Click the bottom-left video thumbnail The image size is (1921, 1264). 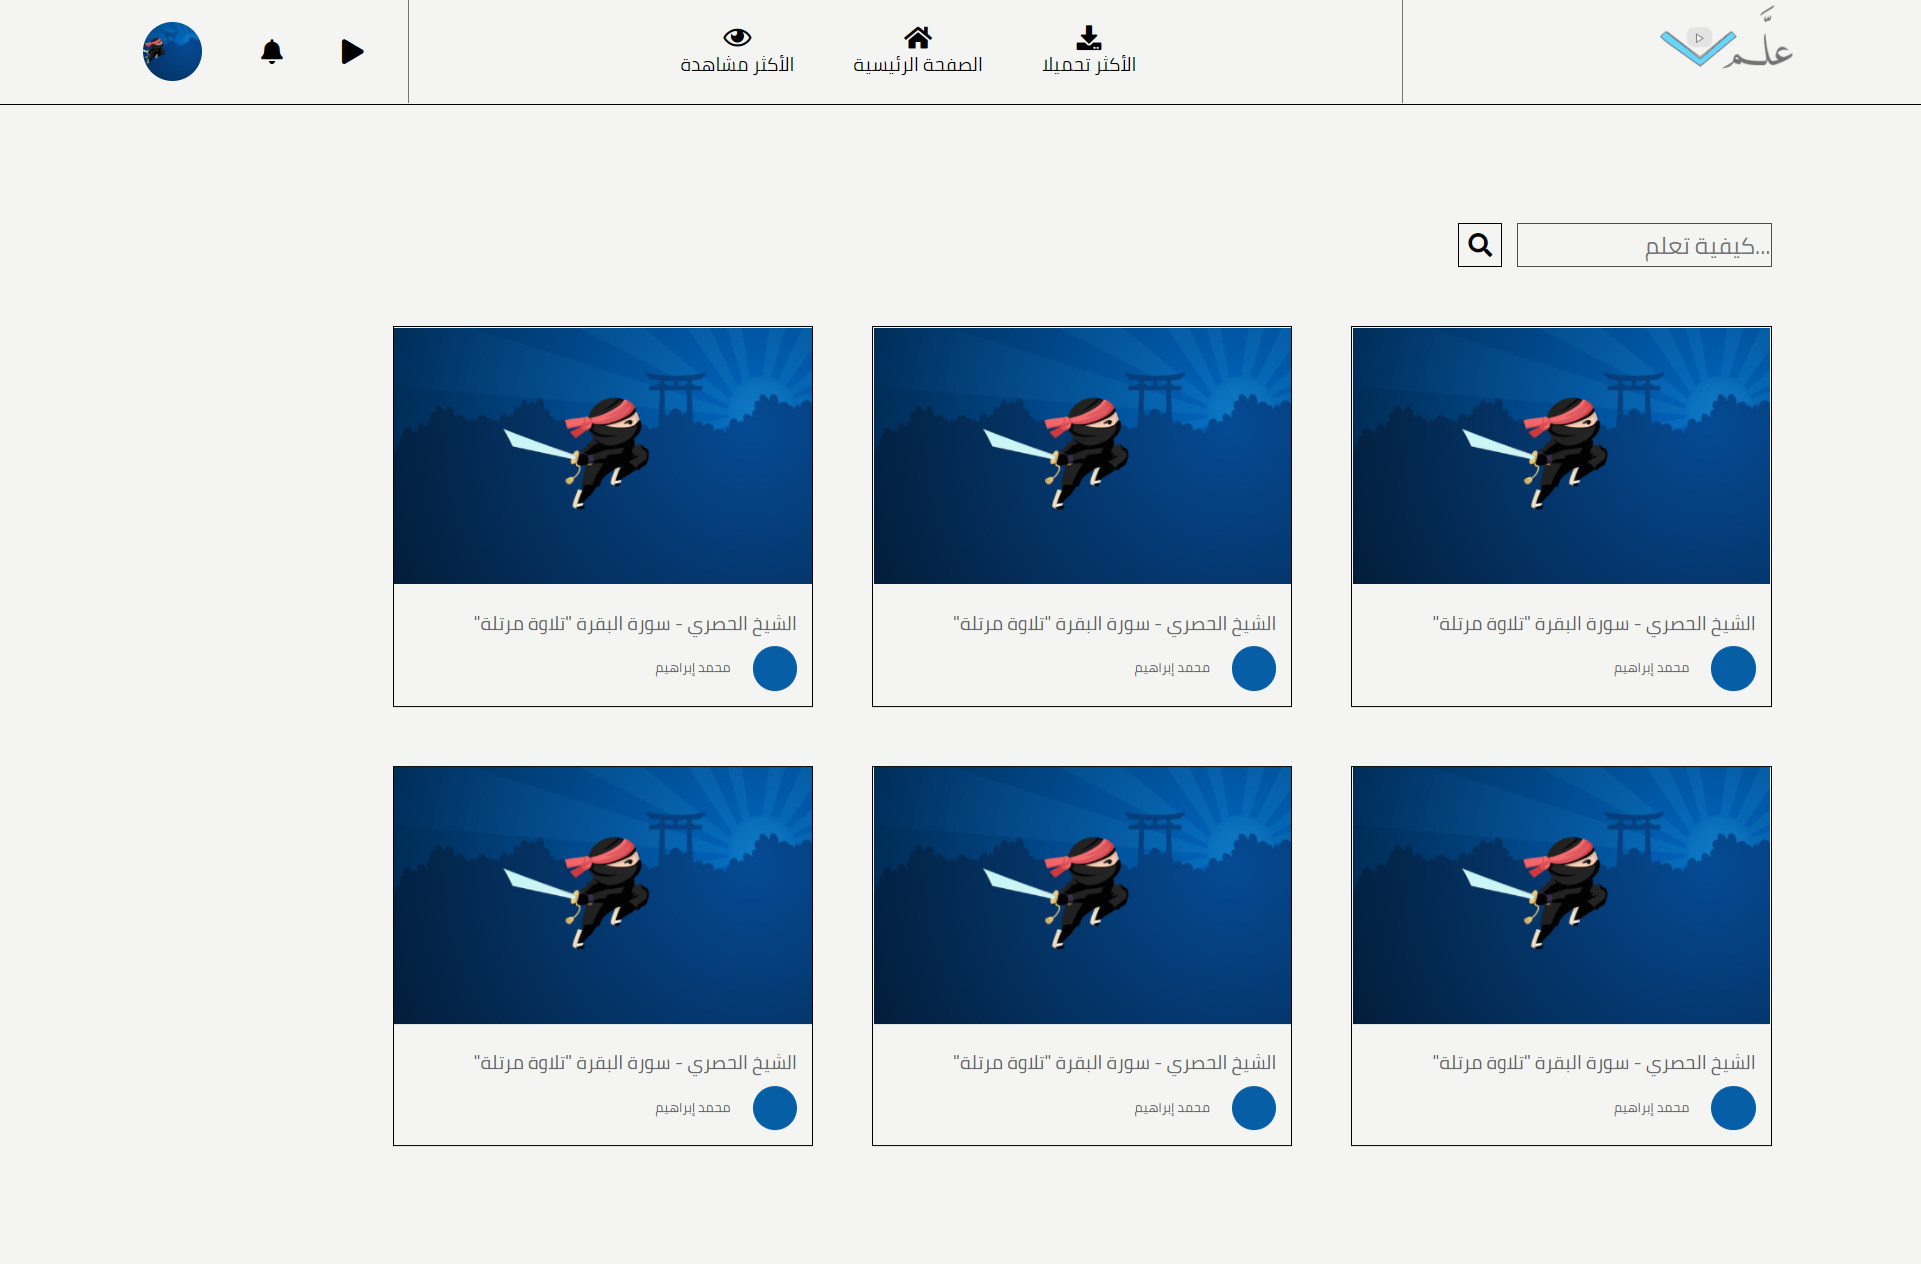[602, 896]
